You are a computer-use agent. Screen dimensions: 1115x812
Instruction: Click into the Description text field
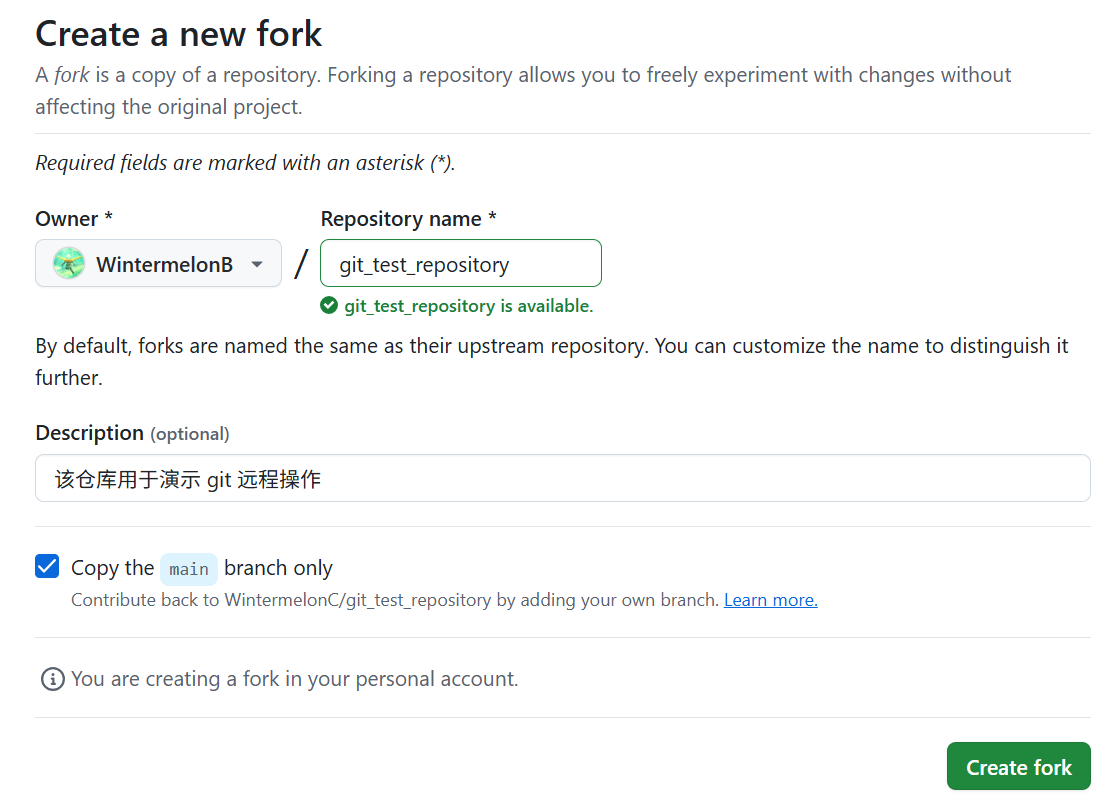(x=562, y=479)
